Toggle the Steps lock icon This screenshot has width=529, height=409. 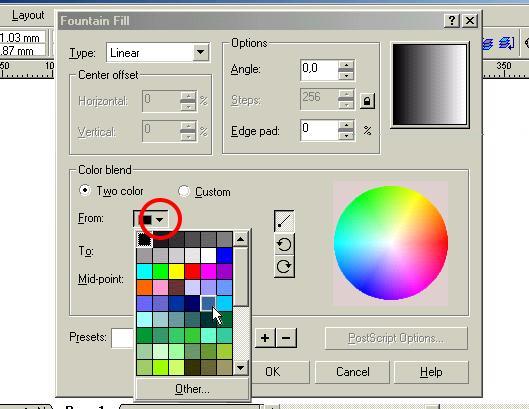pos(367,101)
